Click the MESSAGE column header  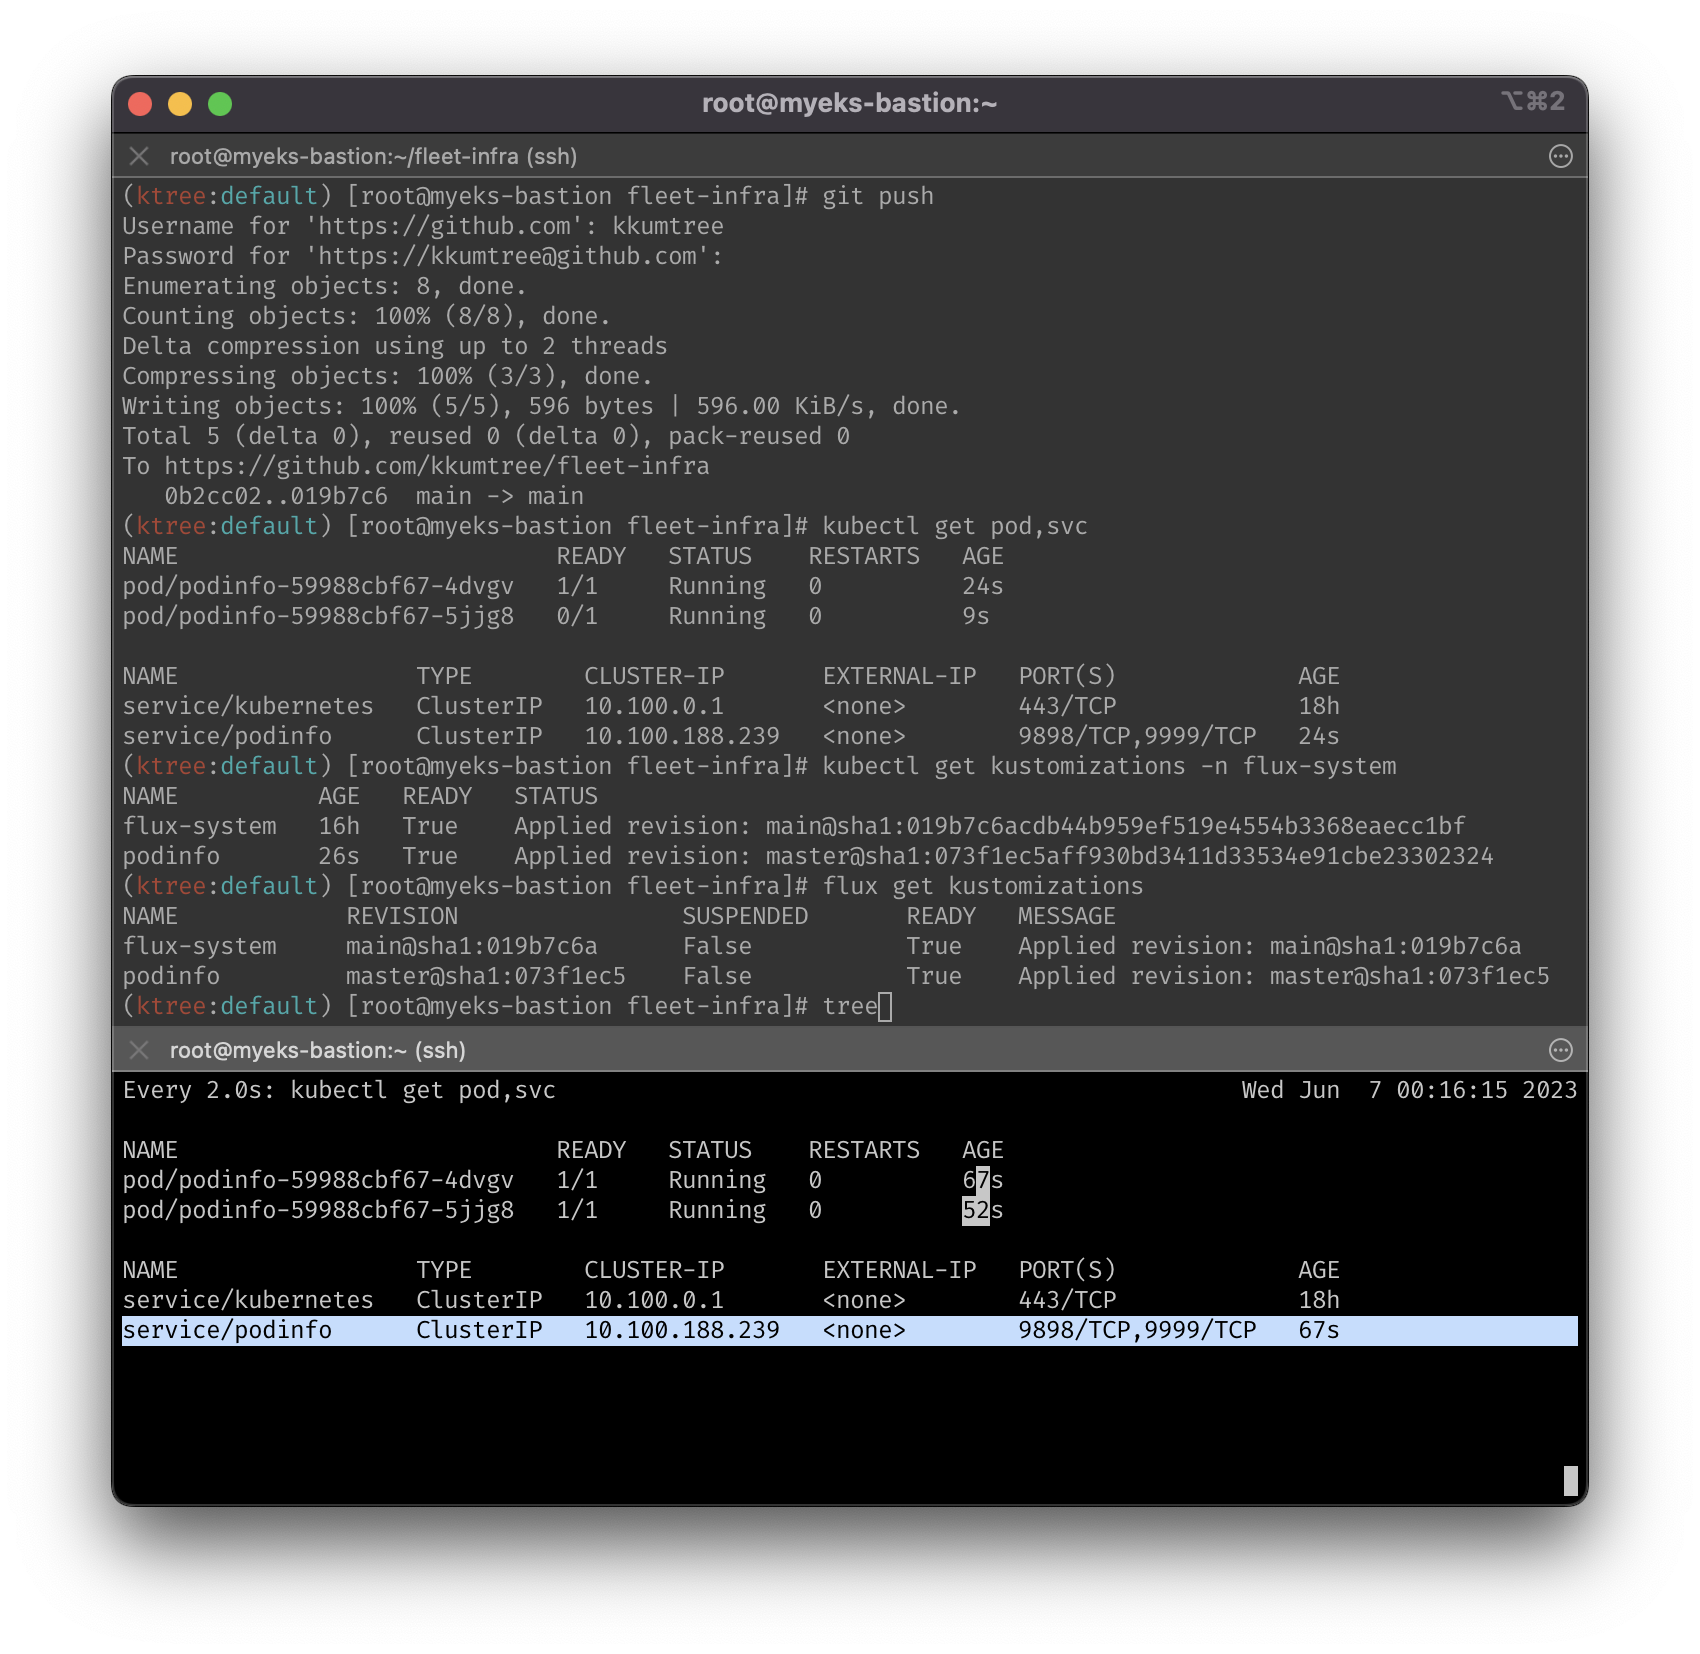click(x=1066, y=916)
